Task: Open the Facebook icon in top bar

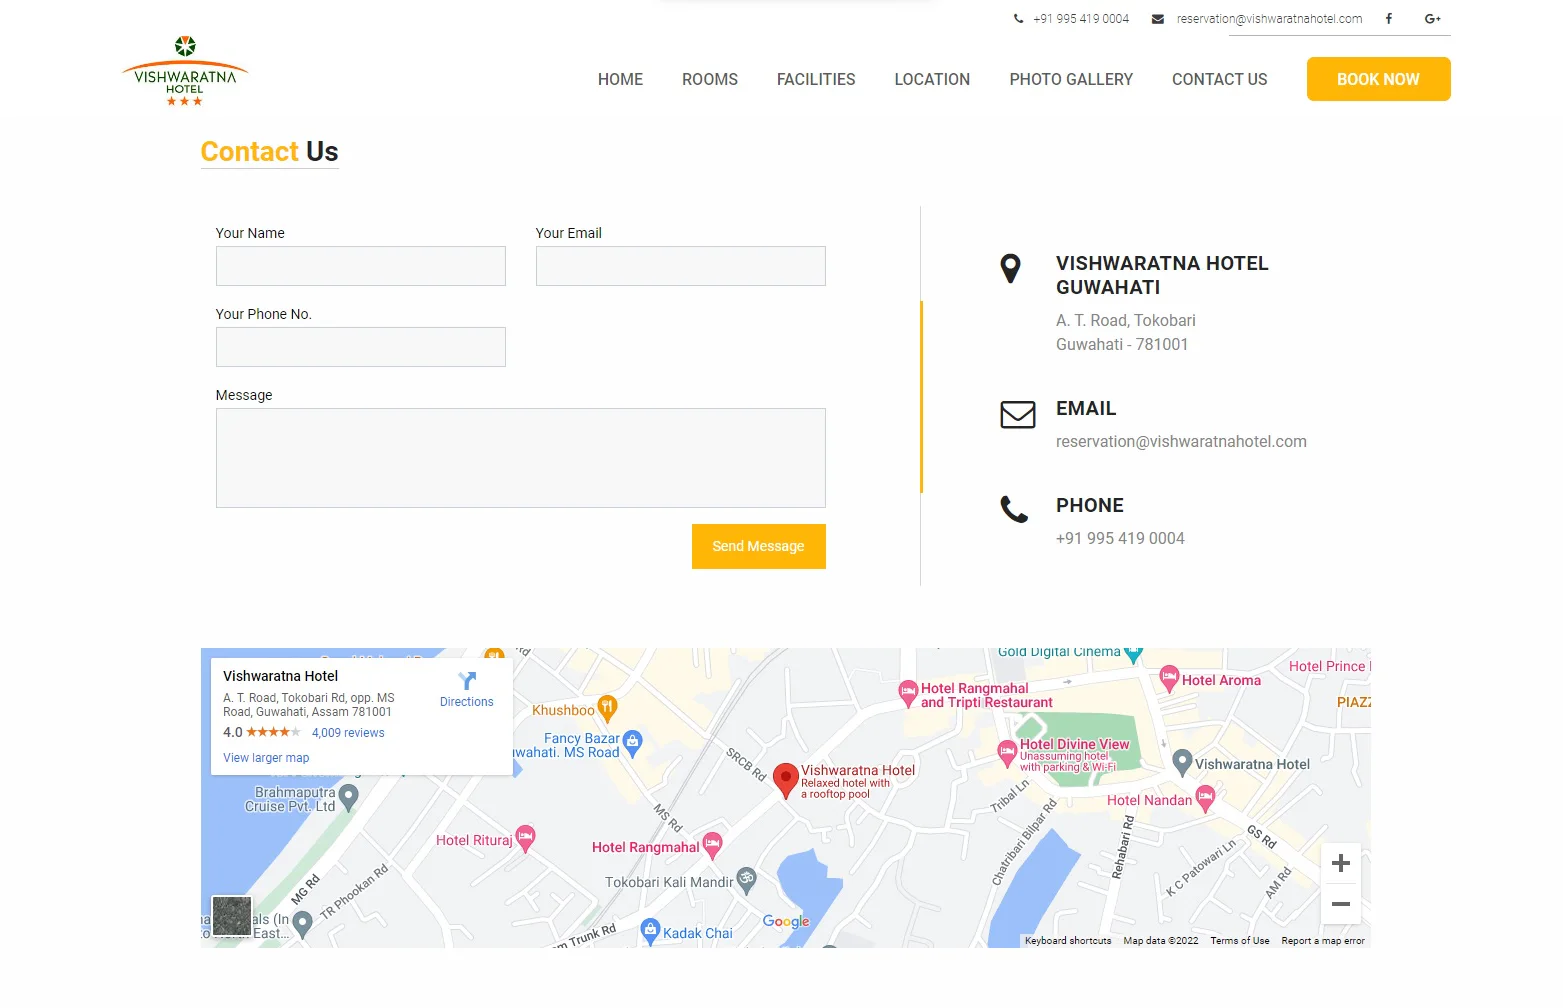Action: click(x=1388, y=19)
